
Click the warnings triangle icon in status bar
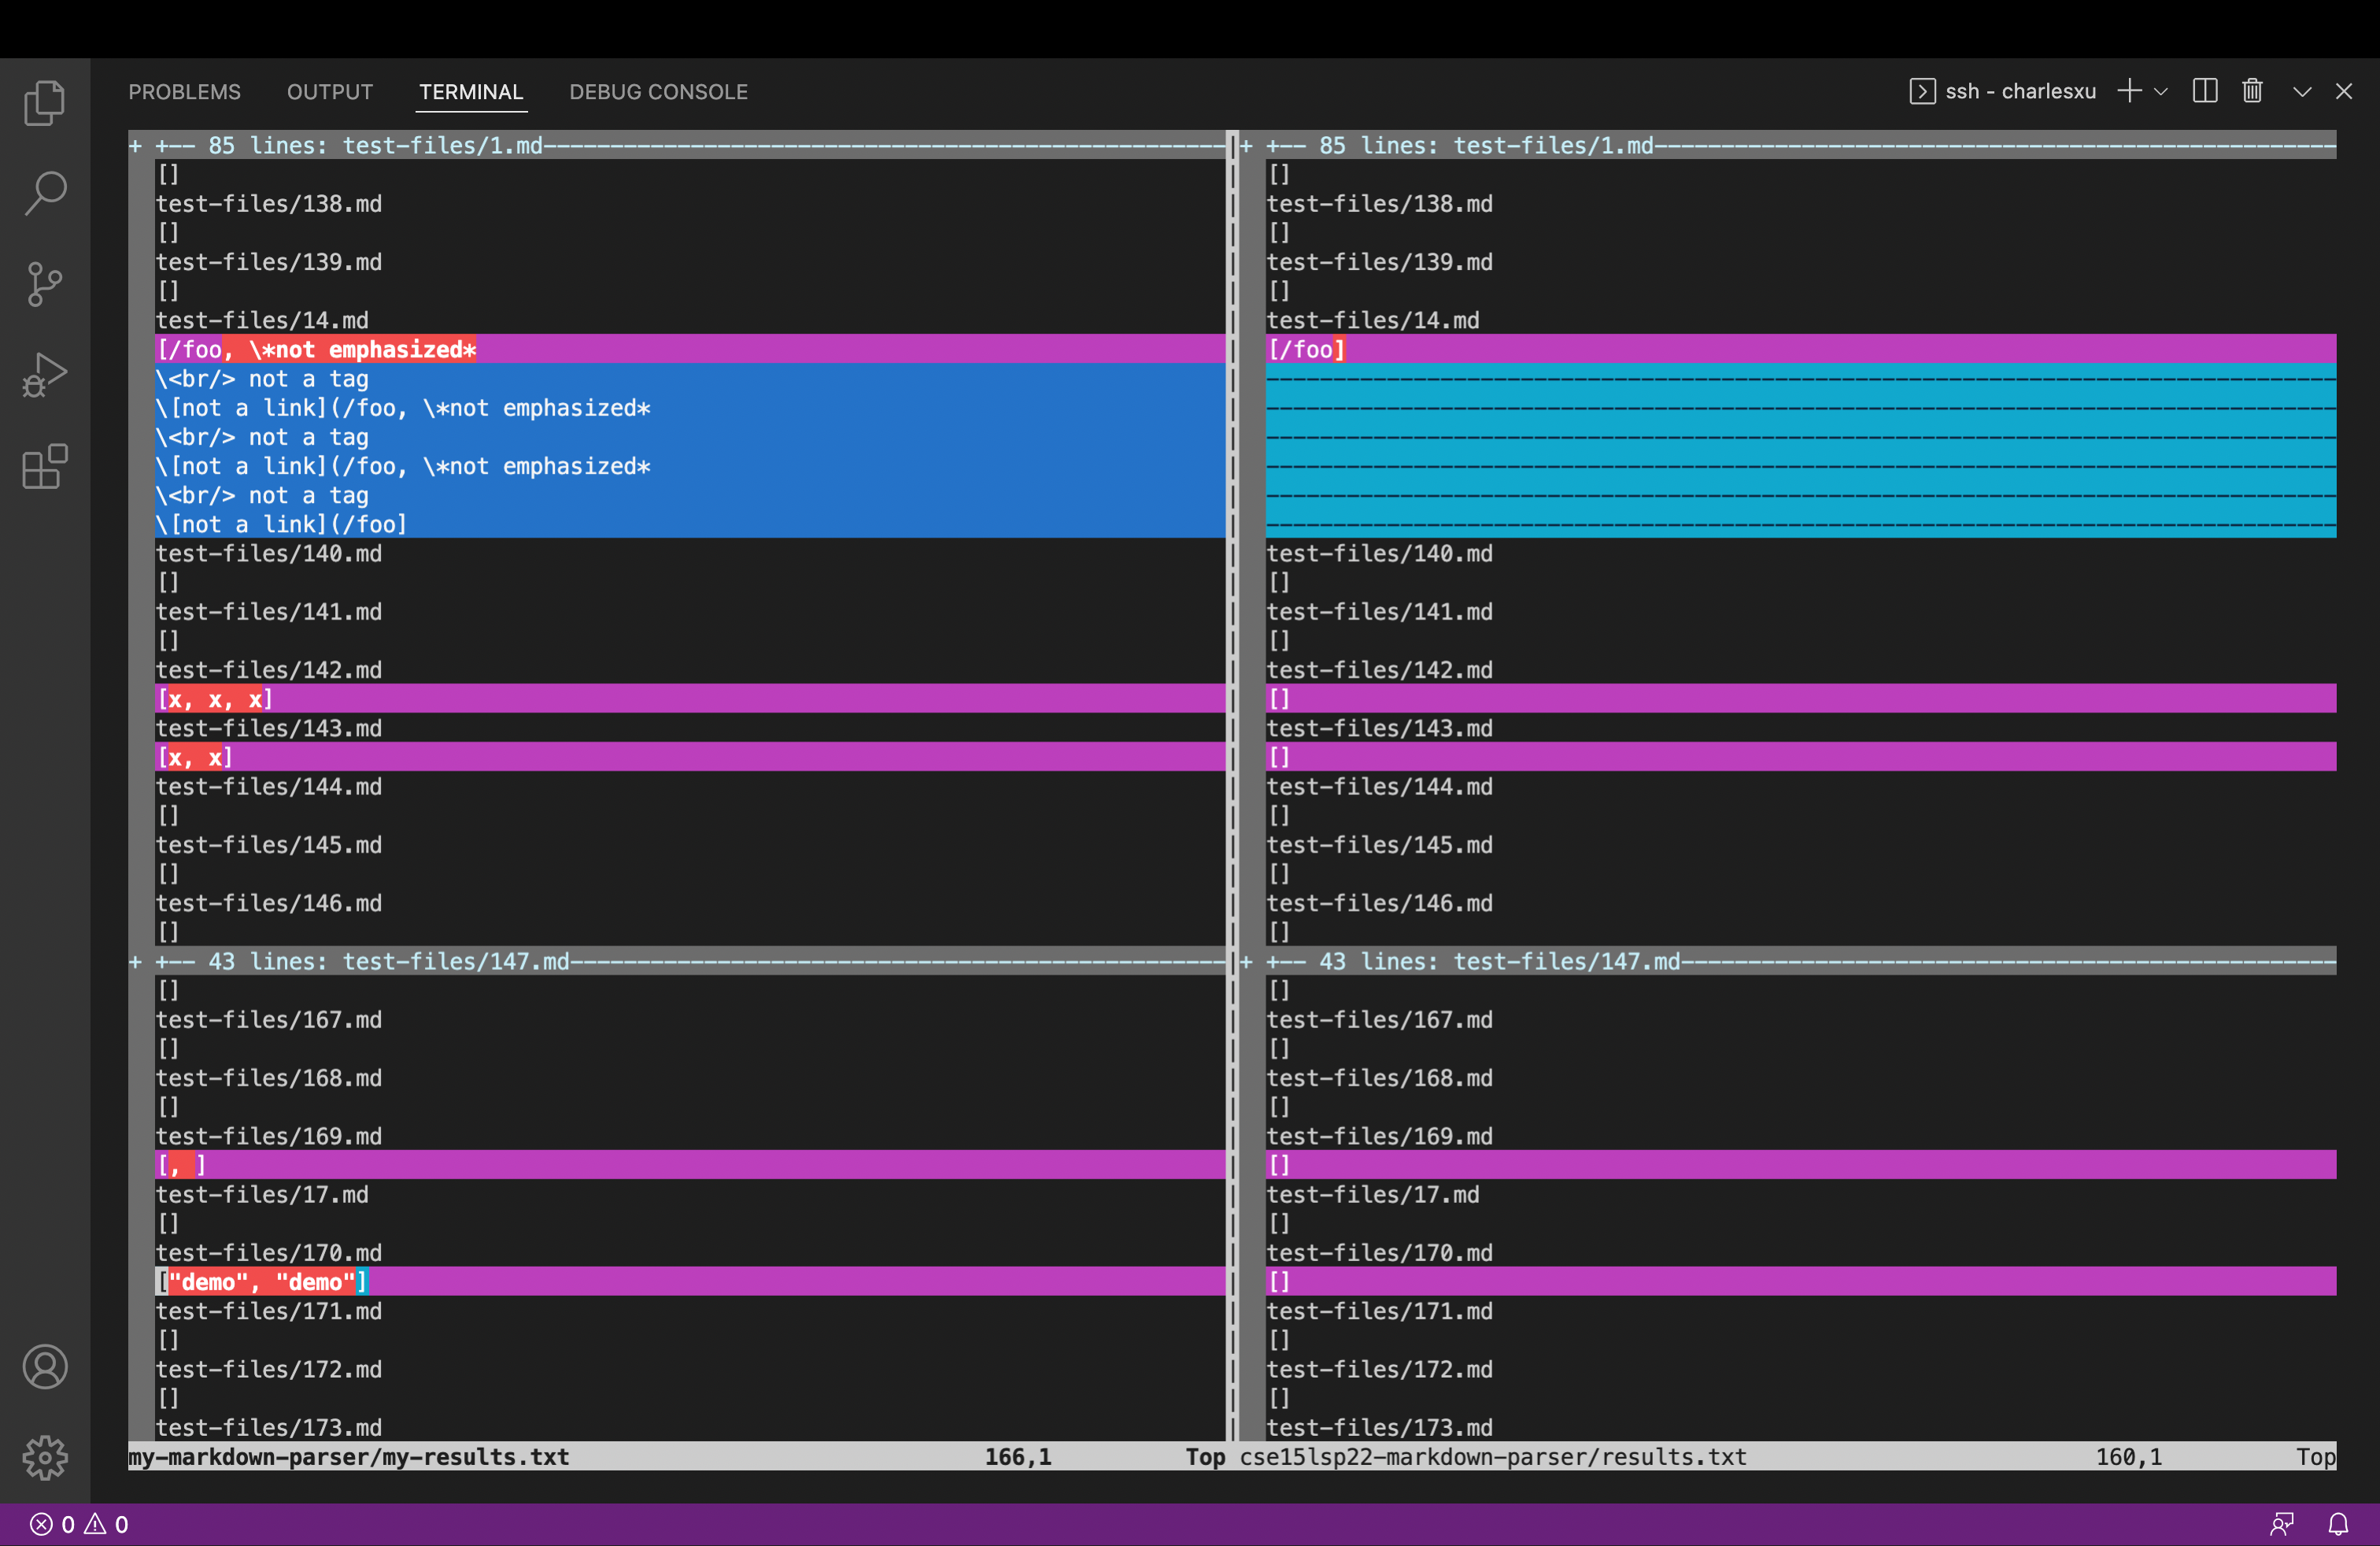point(95,1524)
